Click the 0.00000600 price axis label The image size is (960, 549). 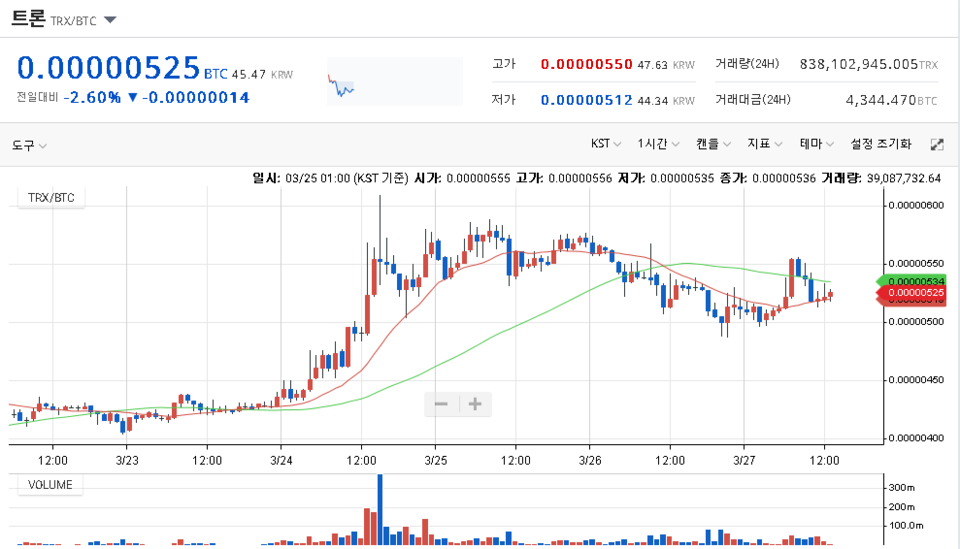(916, 206)
